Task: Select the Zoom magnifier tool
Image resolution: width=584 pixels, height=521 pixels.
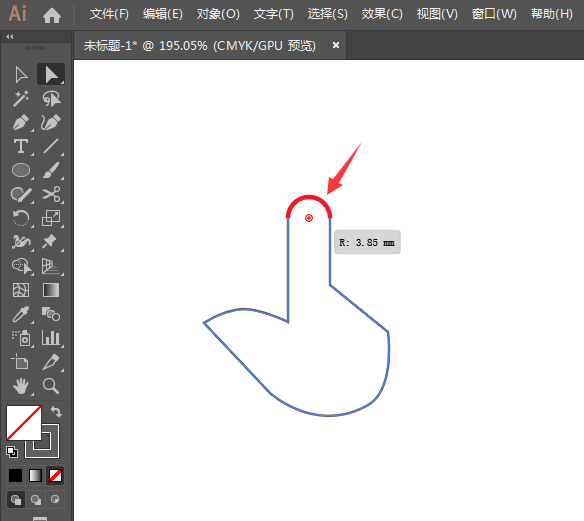Action: click(51, 386)
